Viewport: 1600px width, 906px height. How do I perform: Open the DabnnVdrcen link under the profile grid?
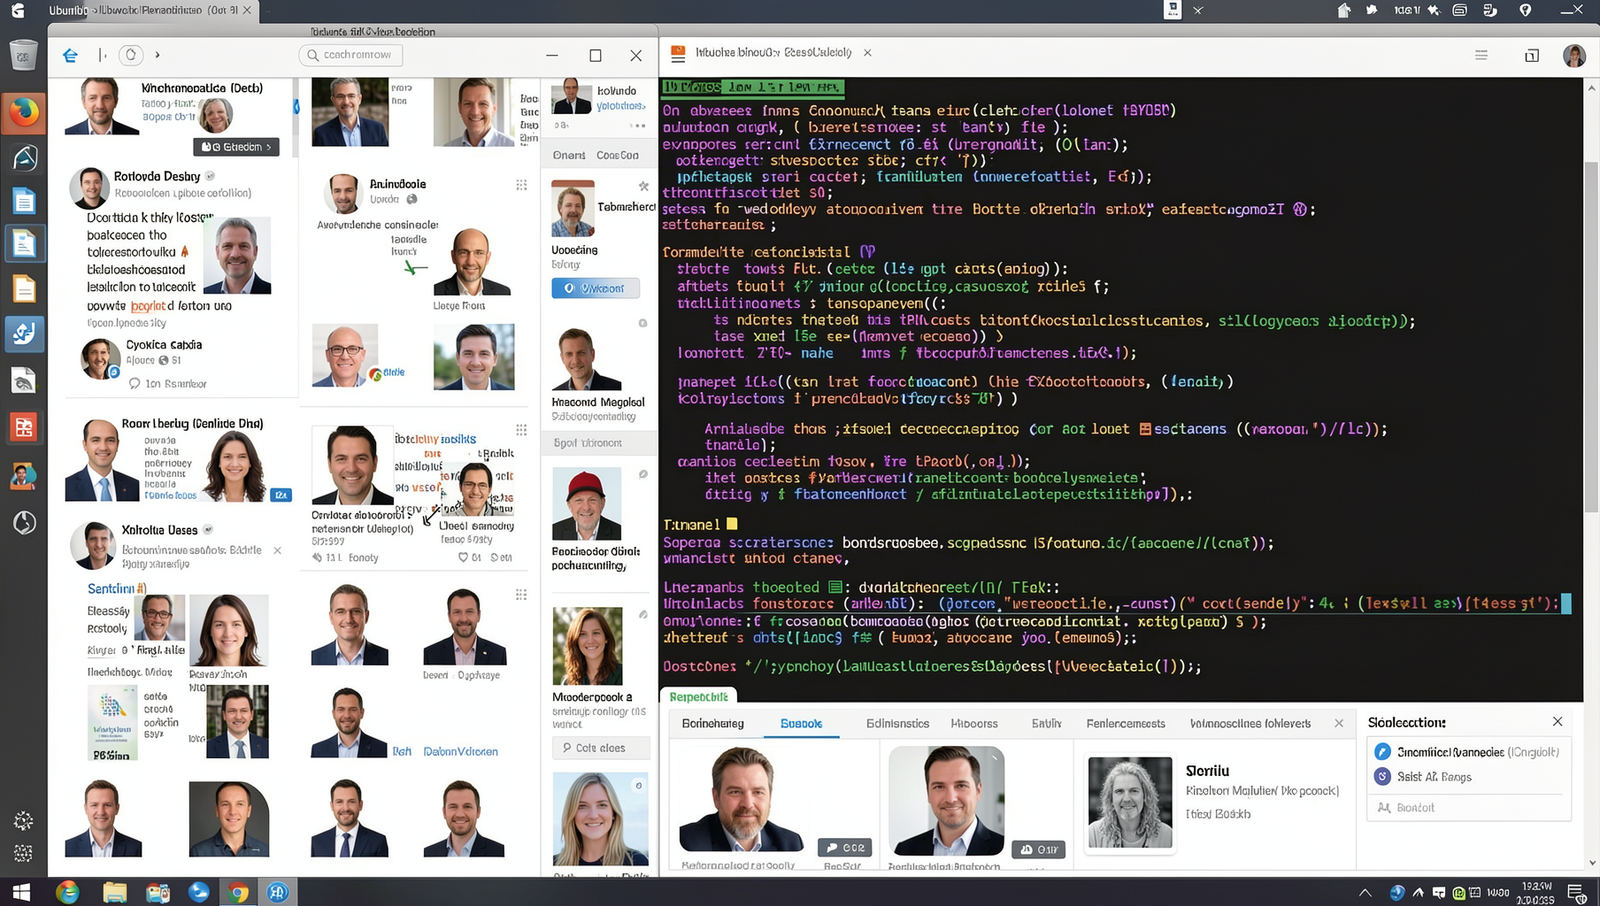[461, 751]
